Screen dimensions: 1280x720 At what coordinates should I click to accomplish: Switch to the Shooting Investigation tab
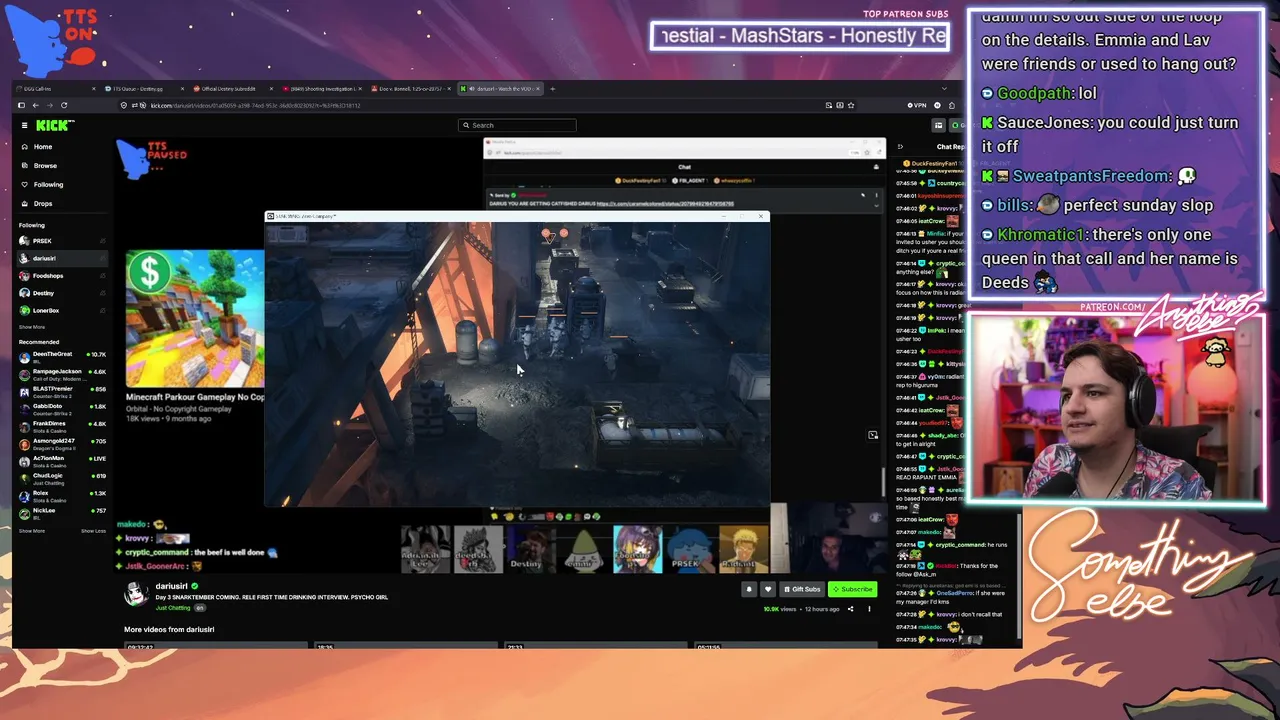pos(321,89)
